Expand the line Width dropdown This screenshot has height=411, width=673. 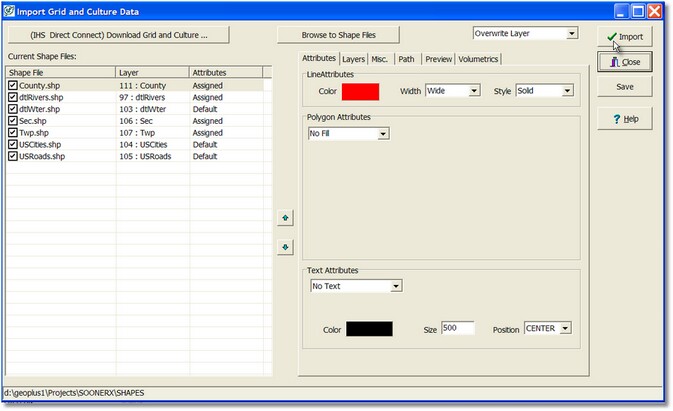click(x=452, y=91)
